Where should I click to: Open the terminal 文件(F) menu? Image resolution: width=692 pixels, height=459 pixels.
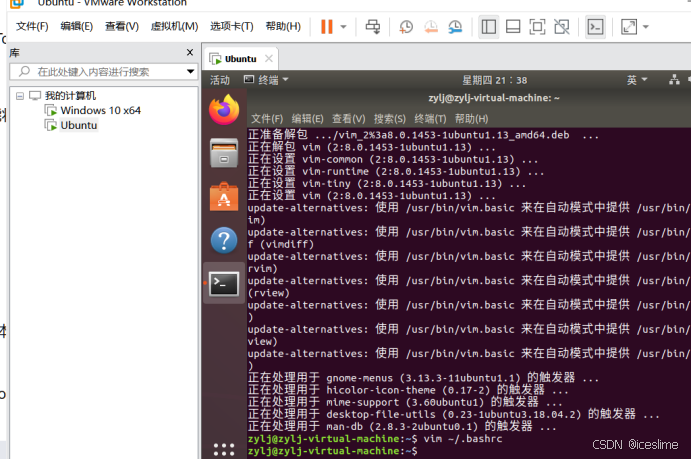(267, 119)
